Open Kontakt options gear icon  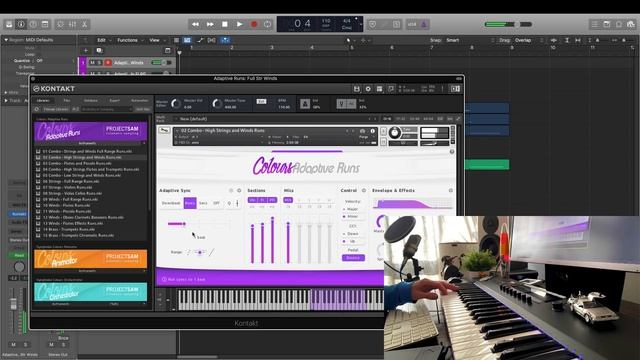pos(368,89)
